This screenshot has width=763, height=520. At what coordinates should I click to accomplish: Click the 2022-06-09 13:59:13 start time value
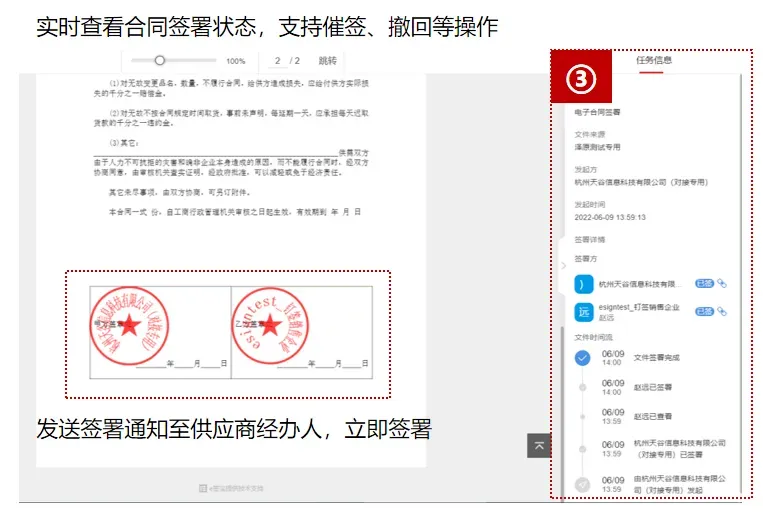pyautogui.click(x=610, y=217)
